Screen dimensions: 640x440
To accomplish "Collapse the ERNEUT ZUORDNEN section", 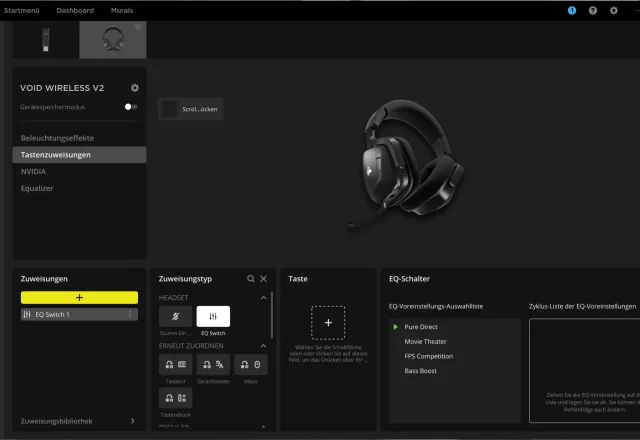I will [x=264, y=346].
